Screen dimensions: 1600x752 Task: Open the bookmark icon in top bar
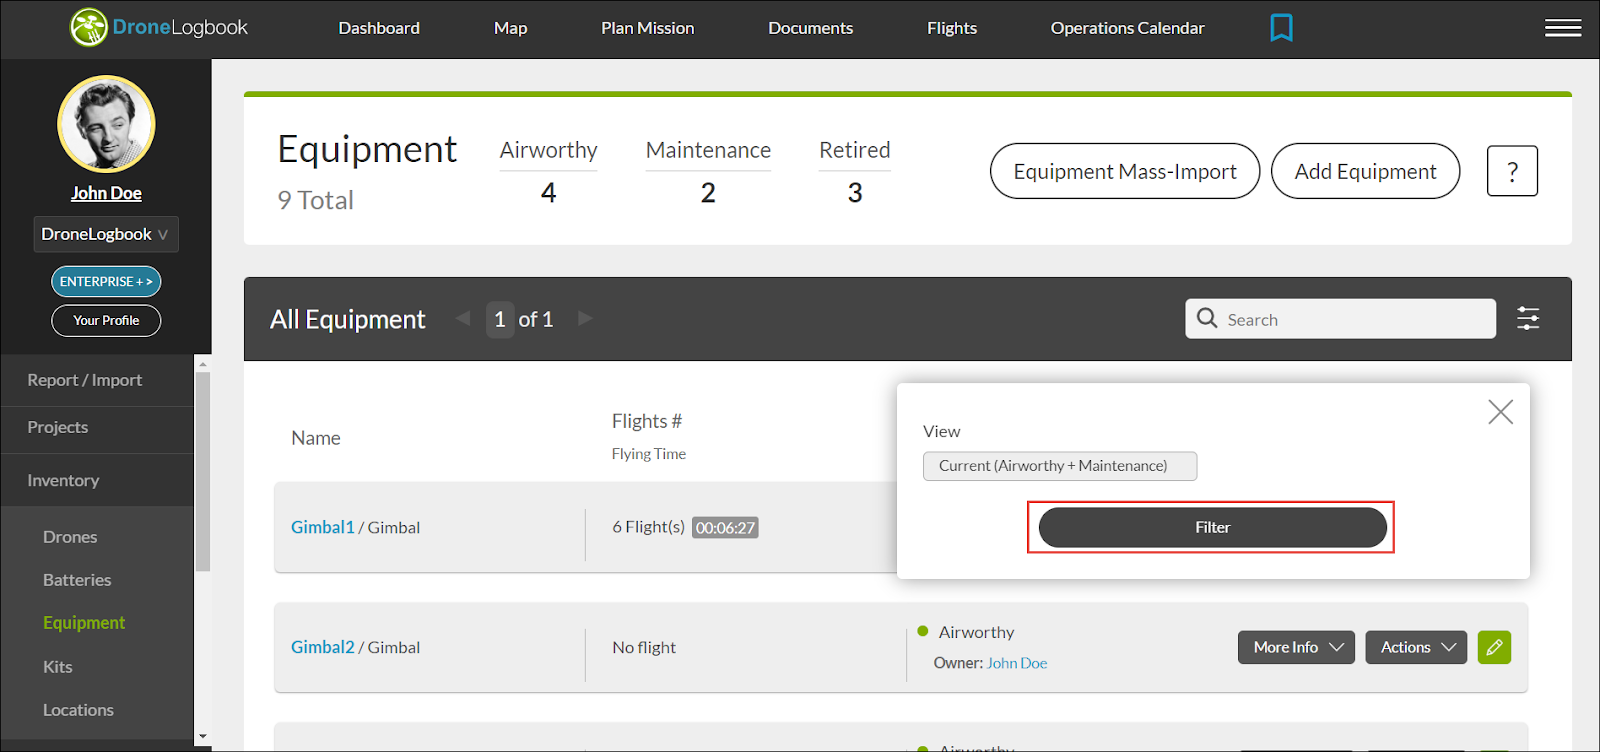pos(1281,28)
